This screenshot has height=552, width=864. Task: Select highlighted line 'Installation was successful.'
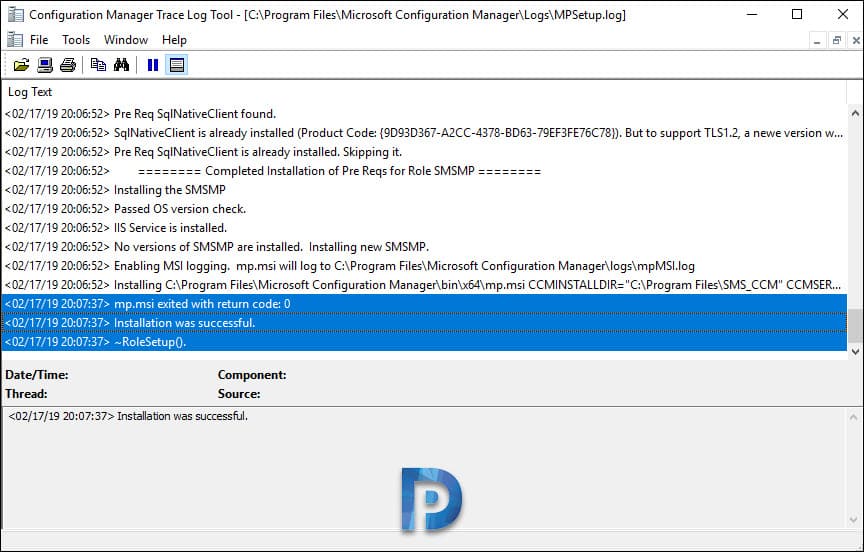coord(424,323)
